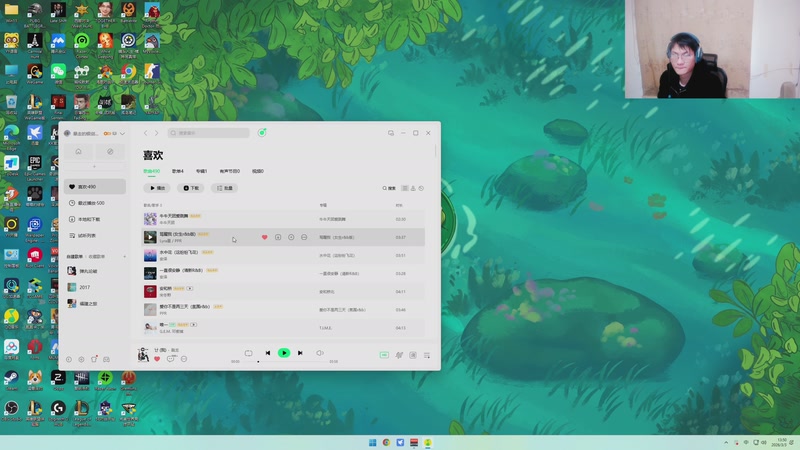Click in the search input field
Image resolution: width=800 pixels, height=450 pixels.
[209, 133]
